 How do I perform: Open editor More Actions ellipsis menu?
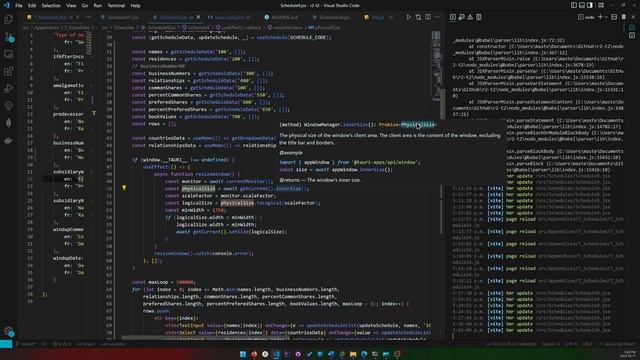coord(438,17)
